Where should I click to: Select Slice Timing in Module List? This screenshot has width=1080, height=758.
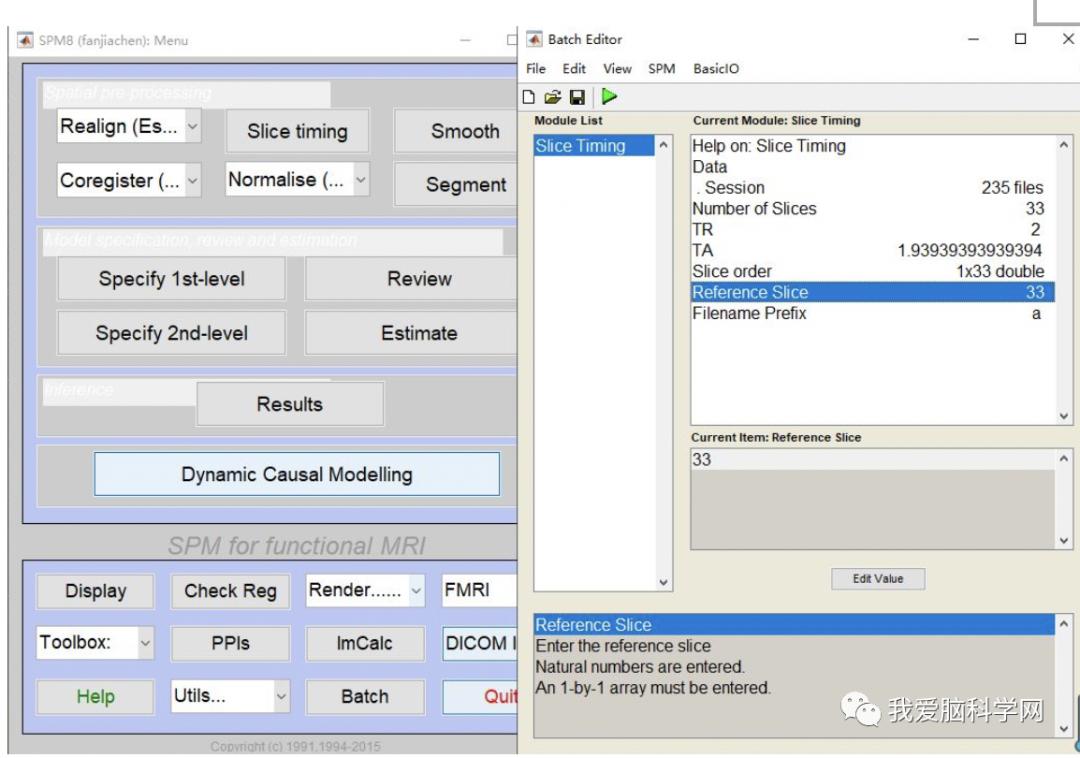click(594, 146)
